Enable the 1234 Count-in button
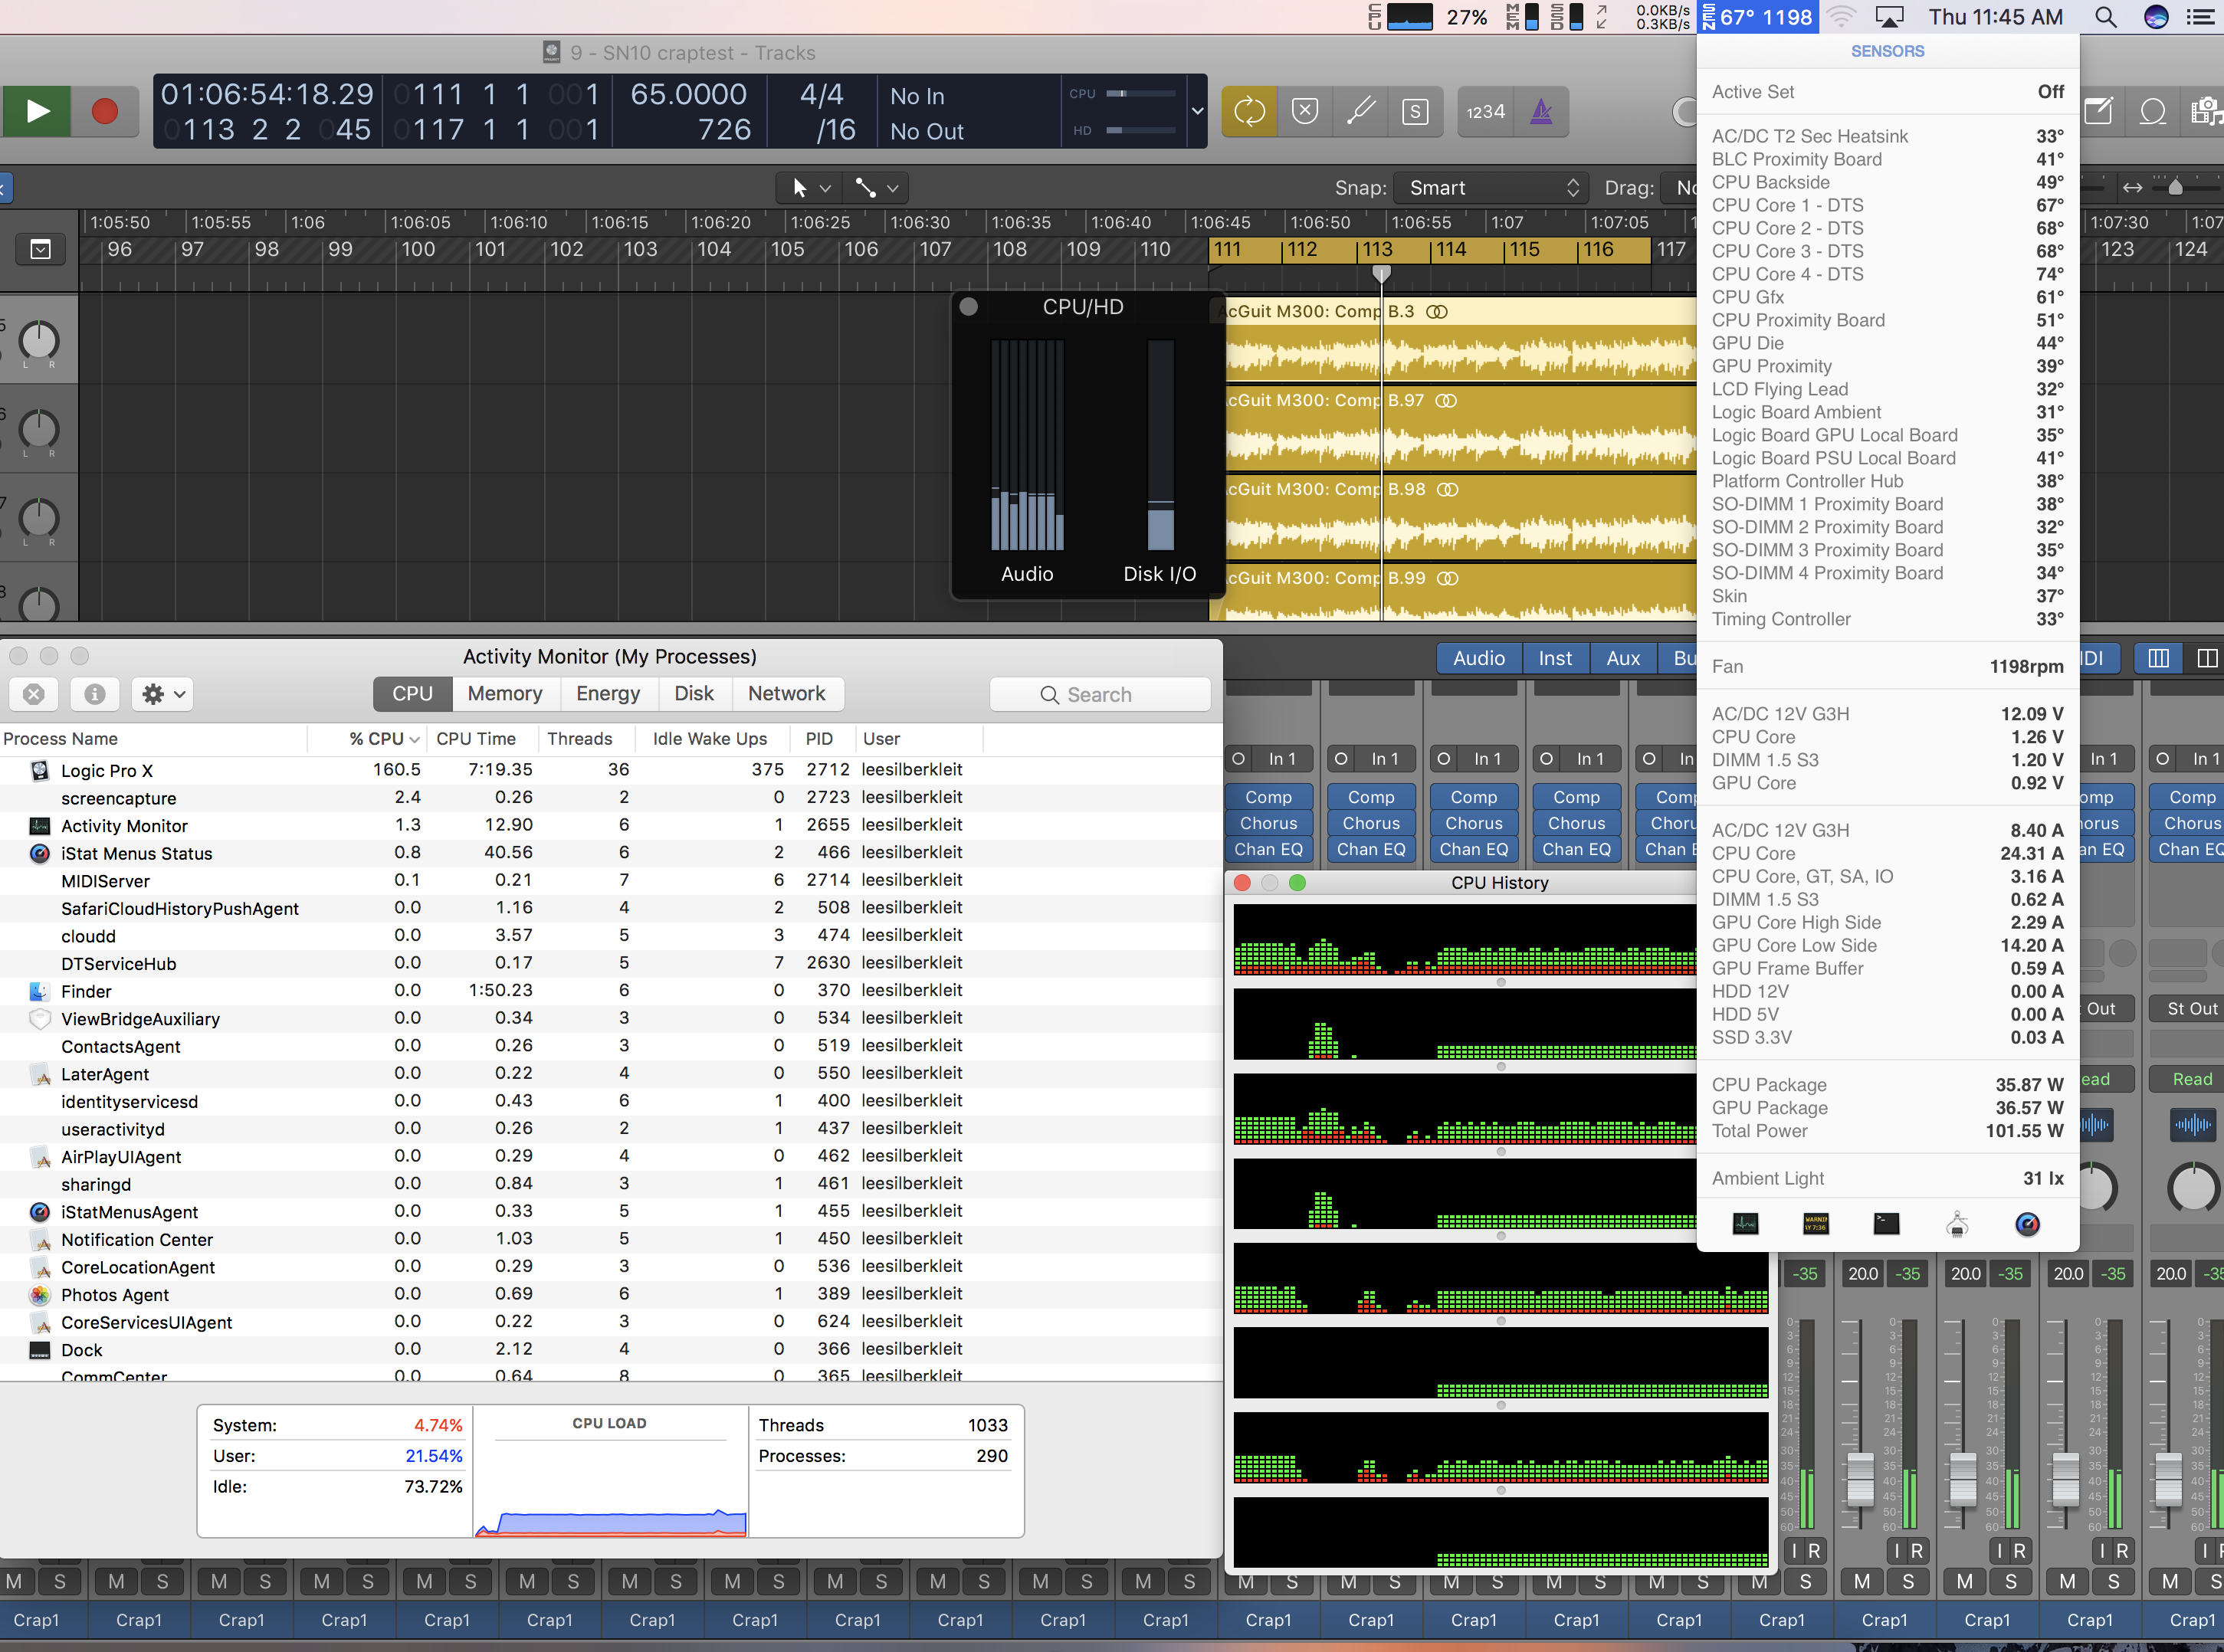Viewport: 2224px width, 1652px height. pyautogui.click(x=1485, y=111)
